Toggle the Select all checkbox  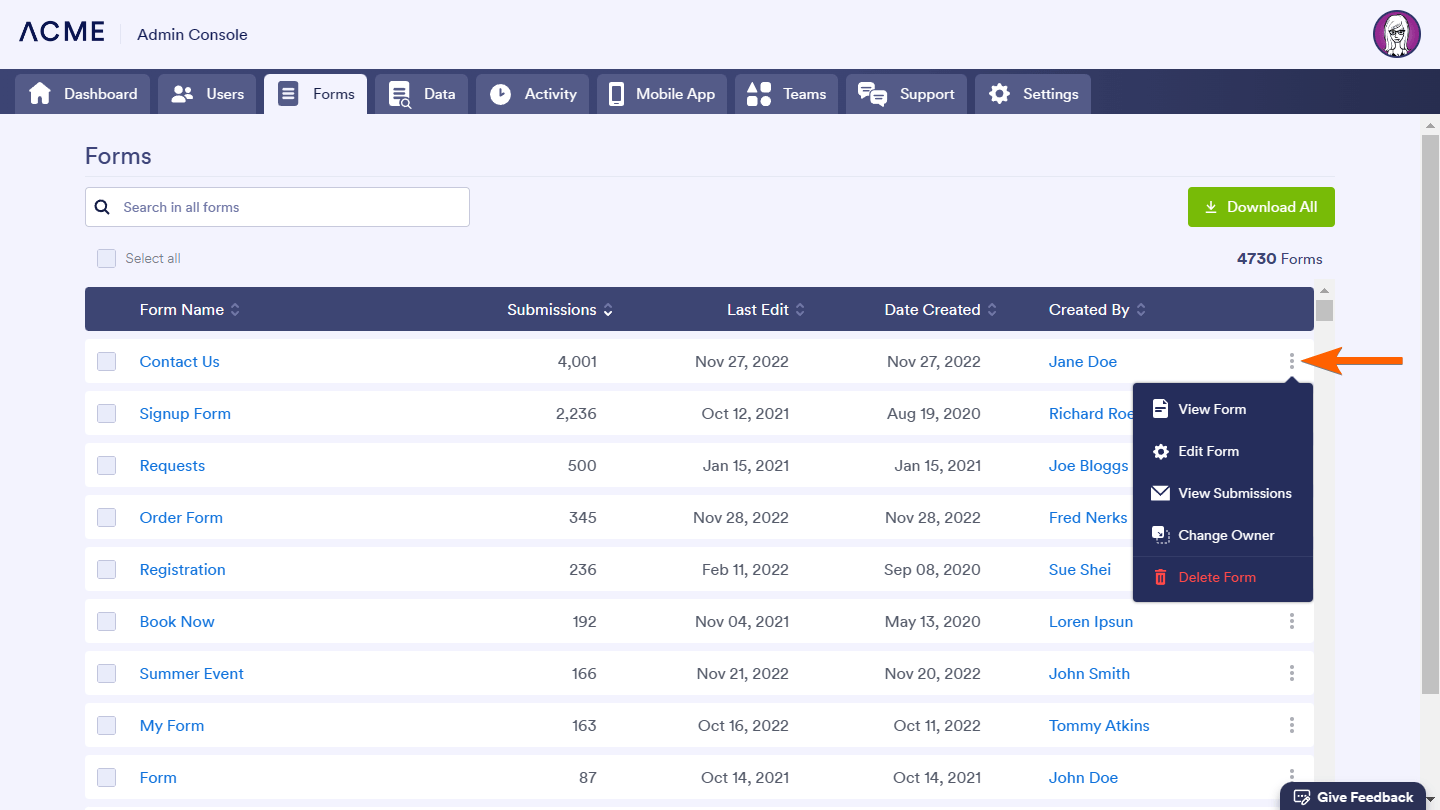[106, 258]
